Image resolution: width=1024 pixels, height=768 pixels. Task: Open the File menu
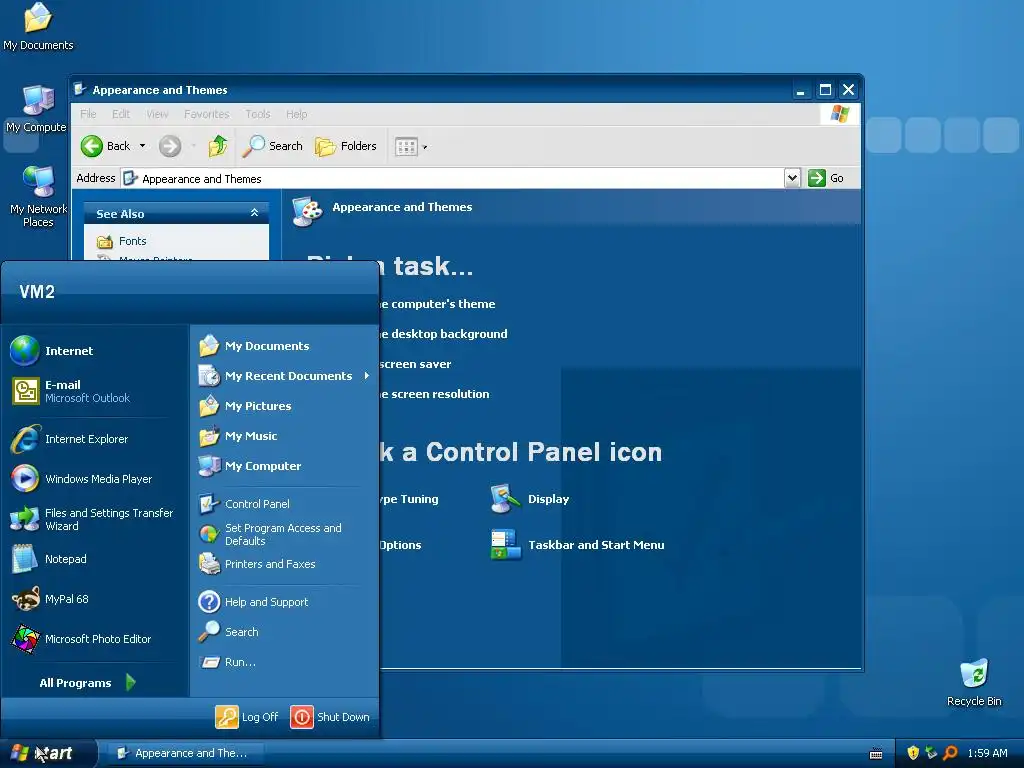click(x=88, y=114)
